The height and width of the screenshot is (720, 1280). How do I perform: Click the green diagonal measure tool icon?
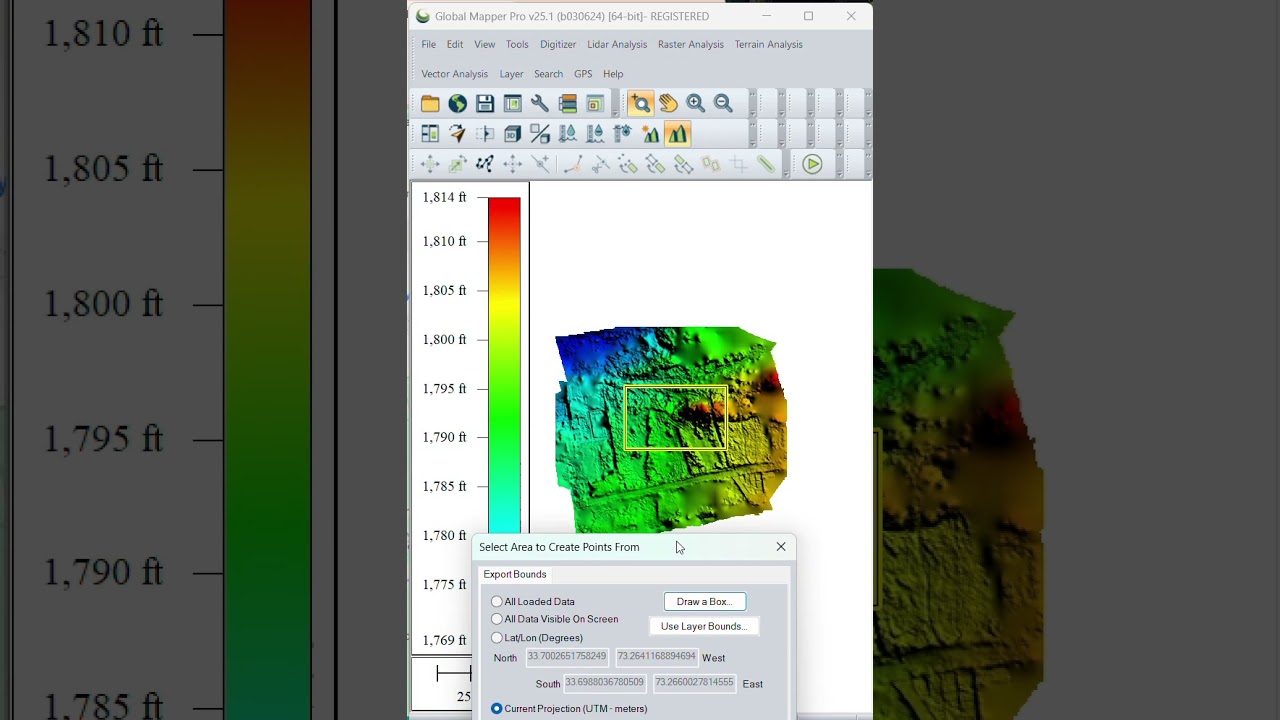(x=766, y=164)
